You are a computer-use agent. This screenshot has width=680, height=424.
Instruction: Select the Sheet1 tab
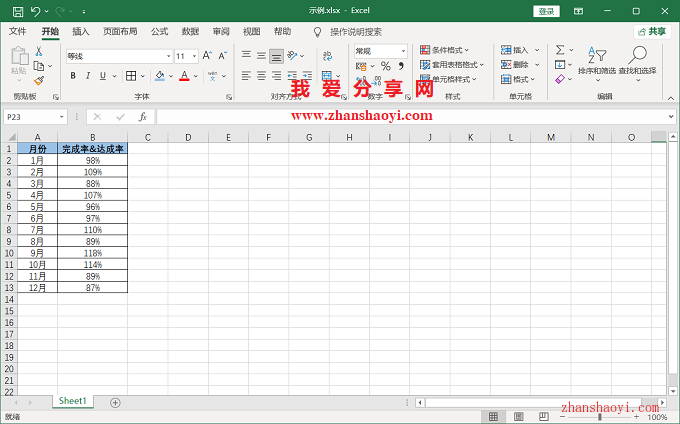tap(73, 401)
